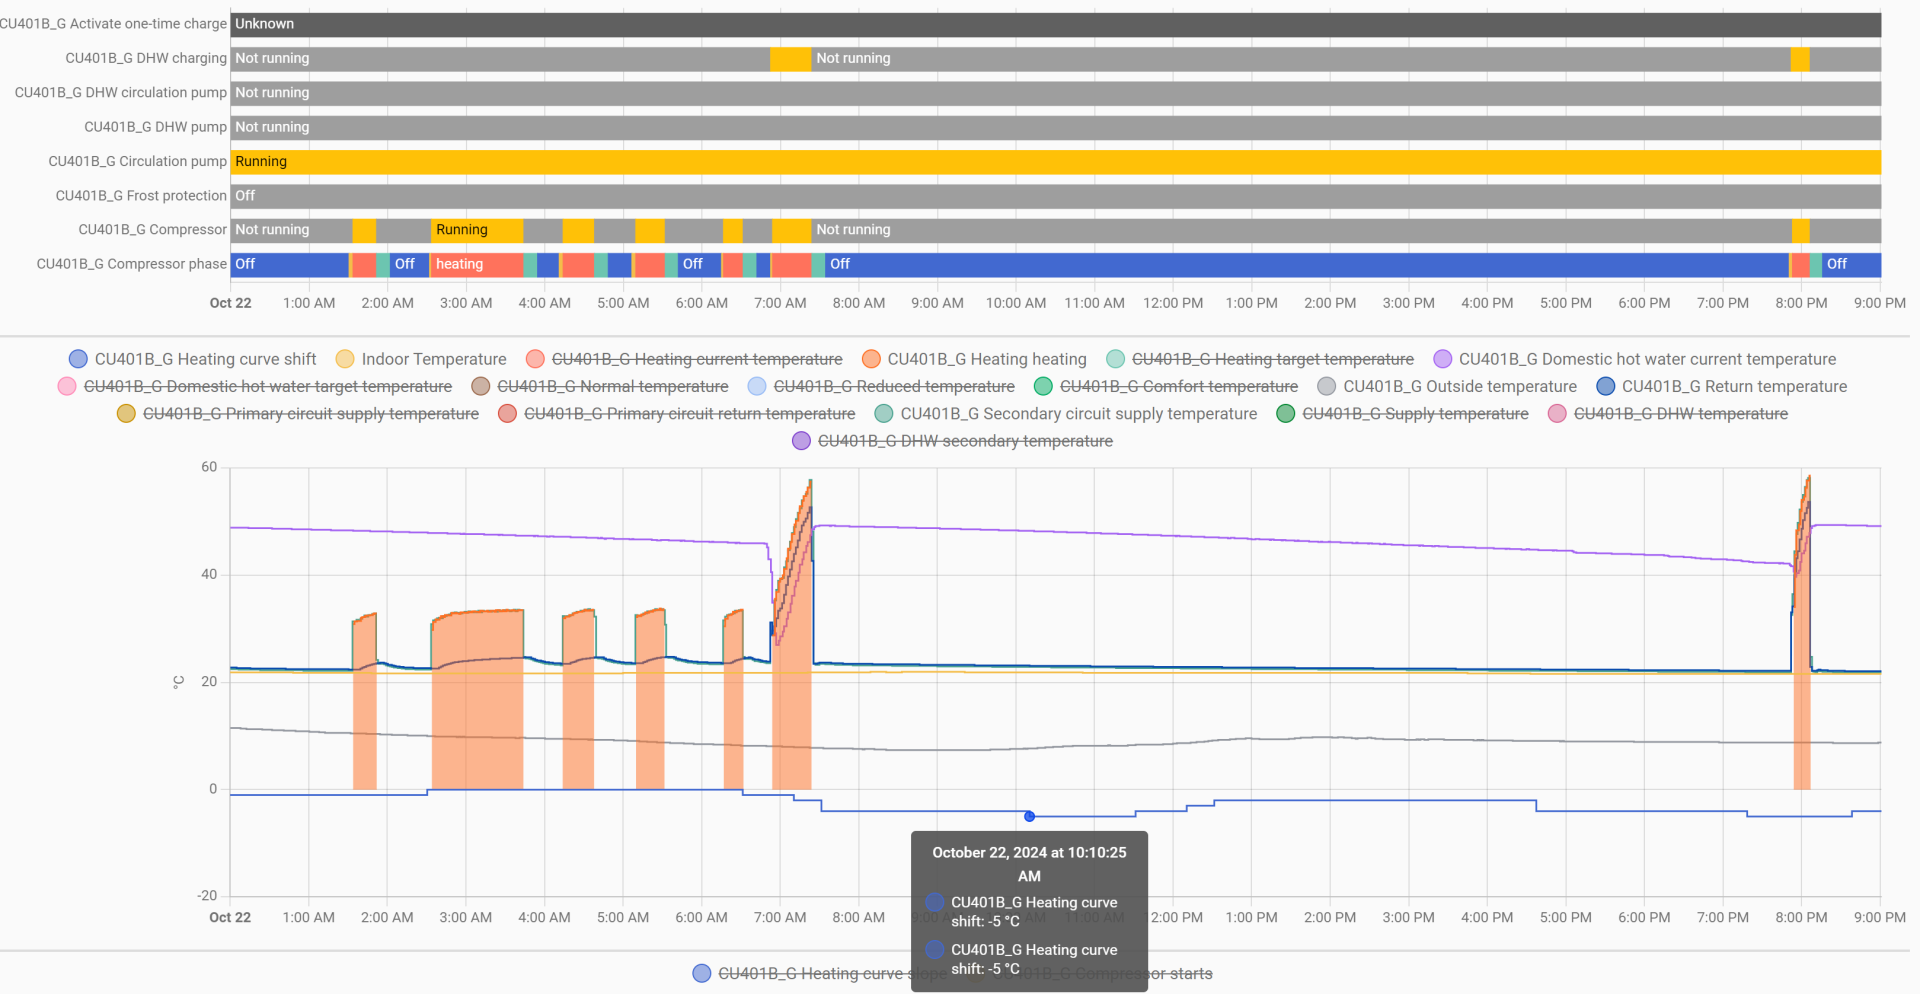
Task: Click the Heating heating orange legend circle
Action: (x=871, y=359)
